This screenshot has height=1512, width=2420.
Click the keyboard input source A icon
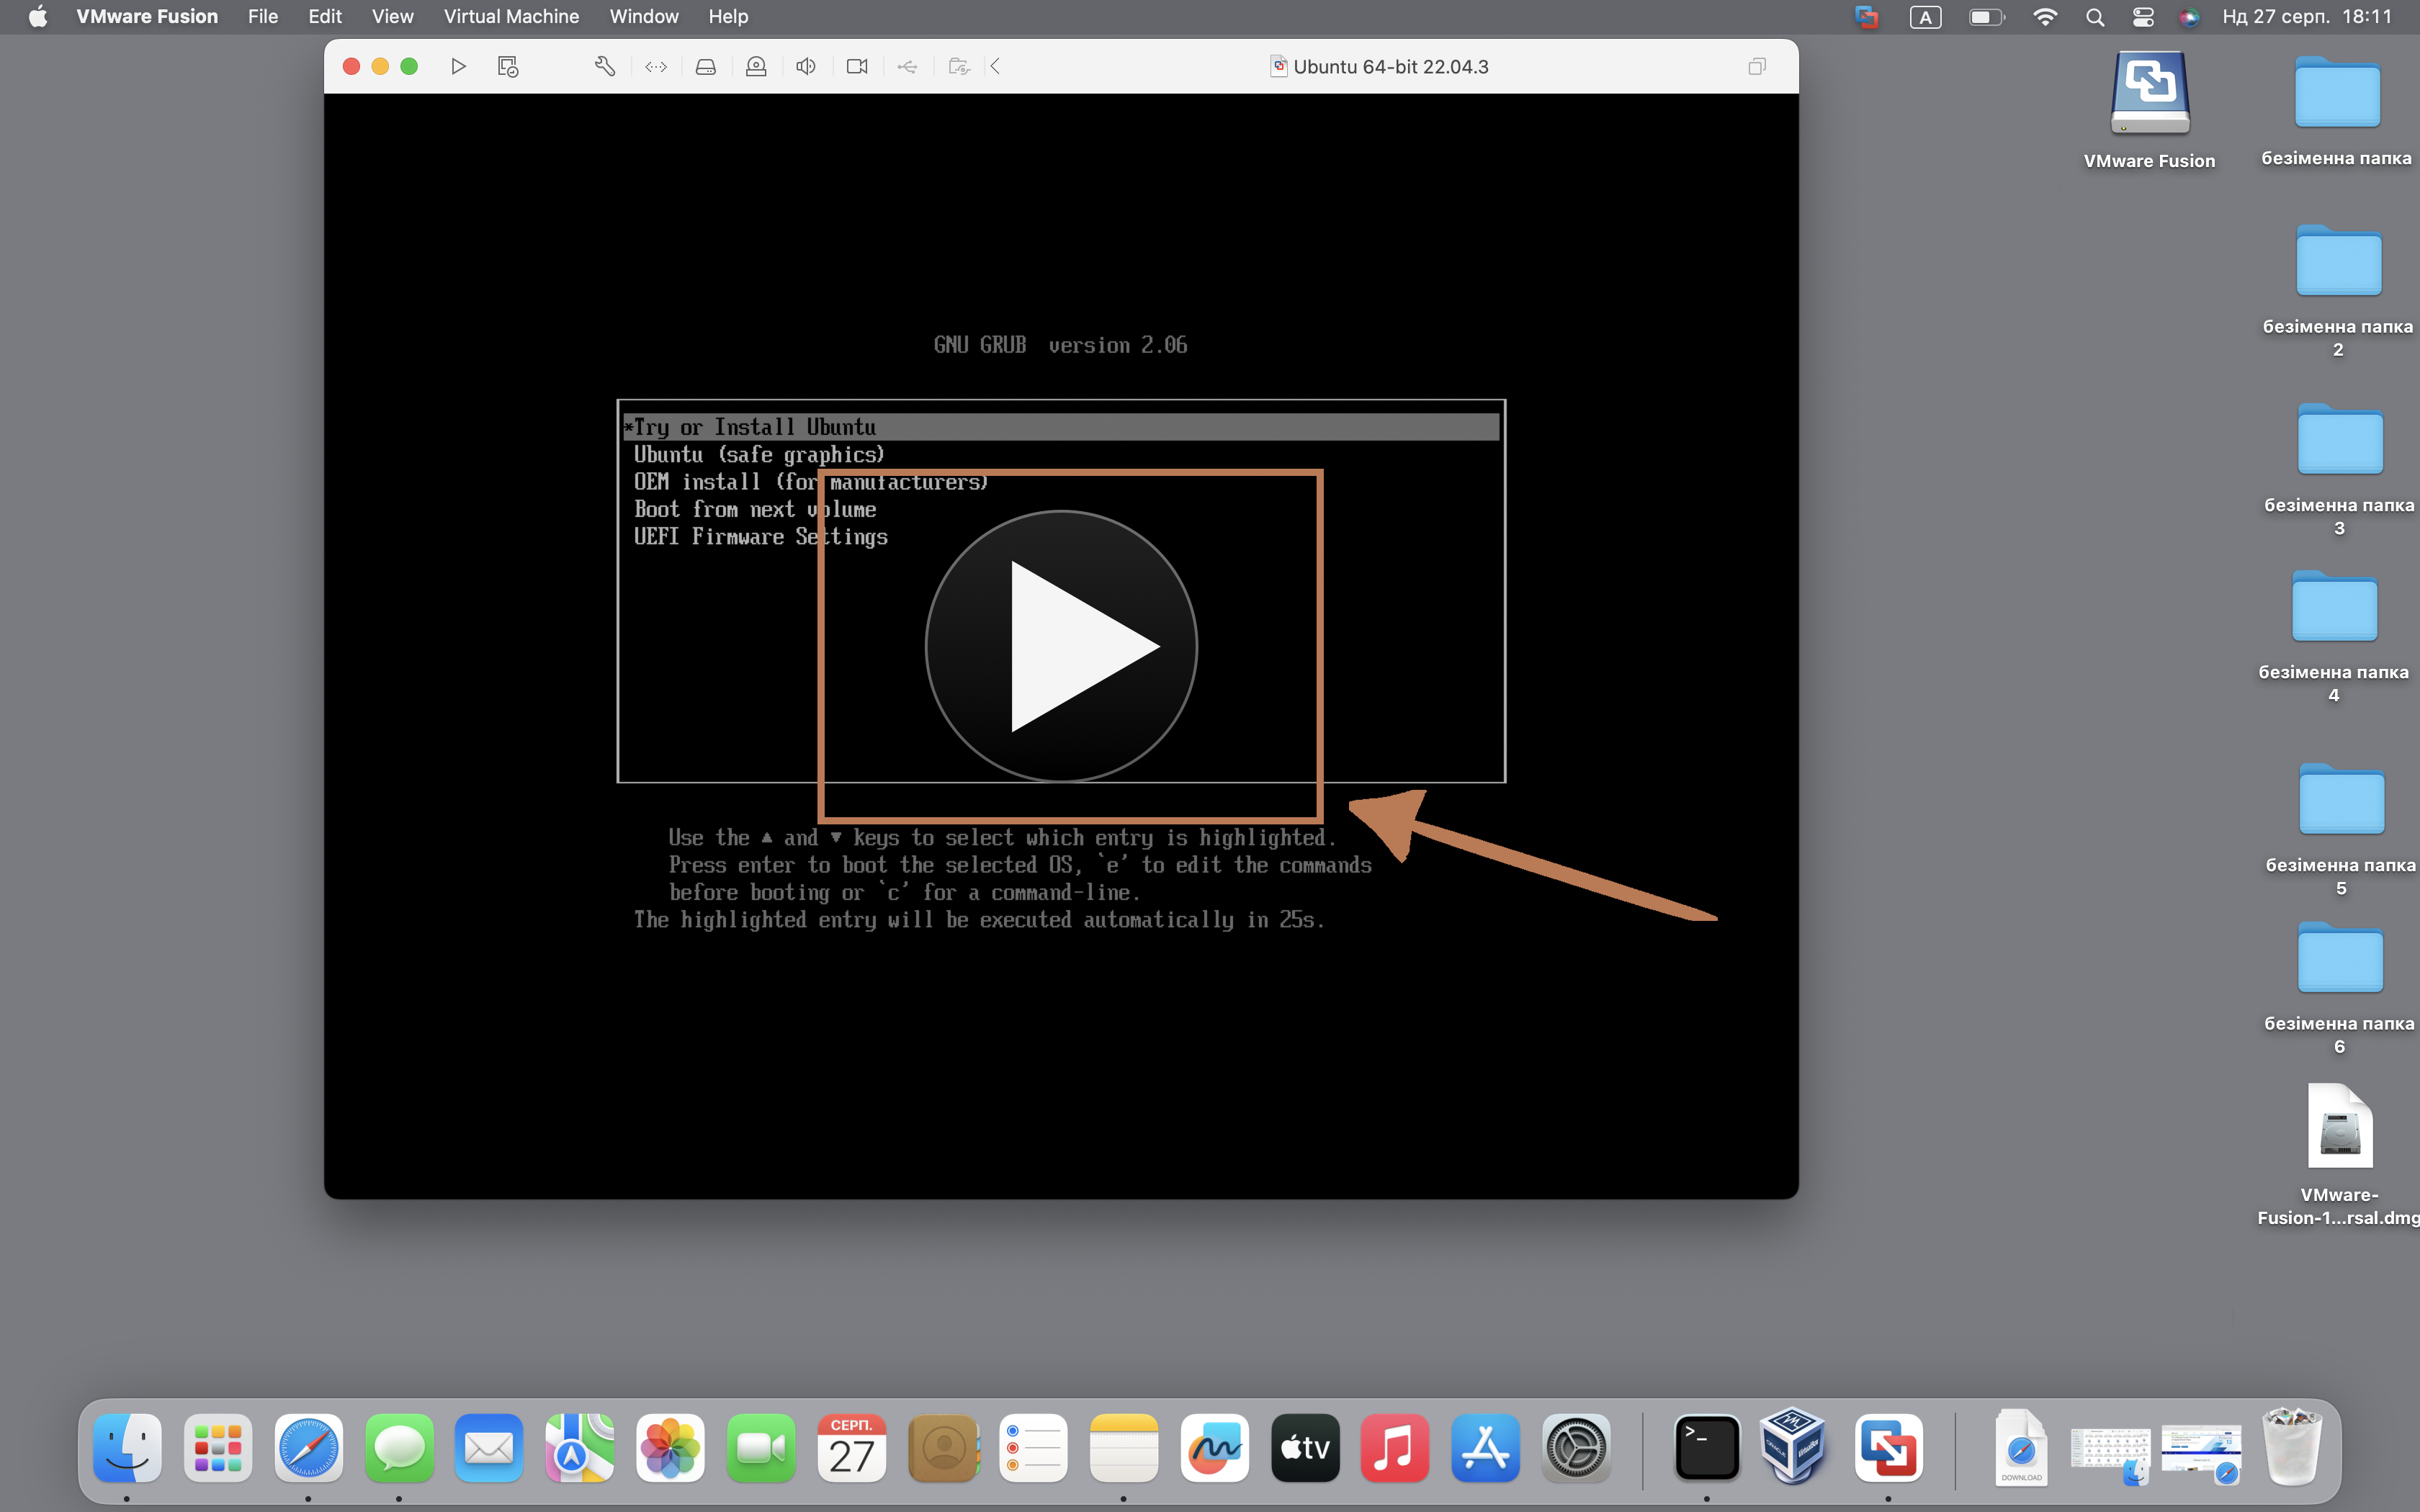coord(1925,16)
